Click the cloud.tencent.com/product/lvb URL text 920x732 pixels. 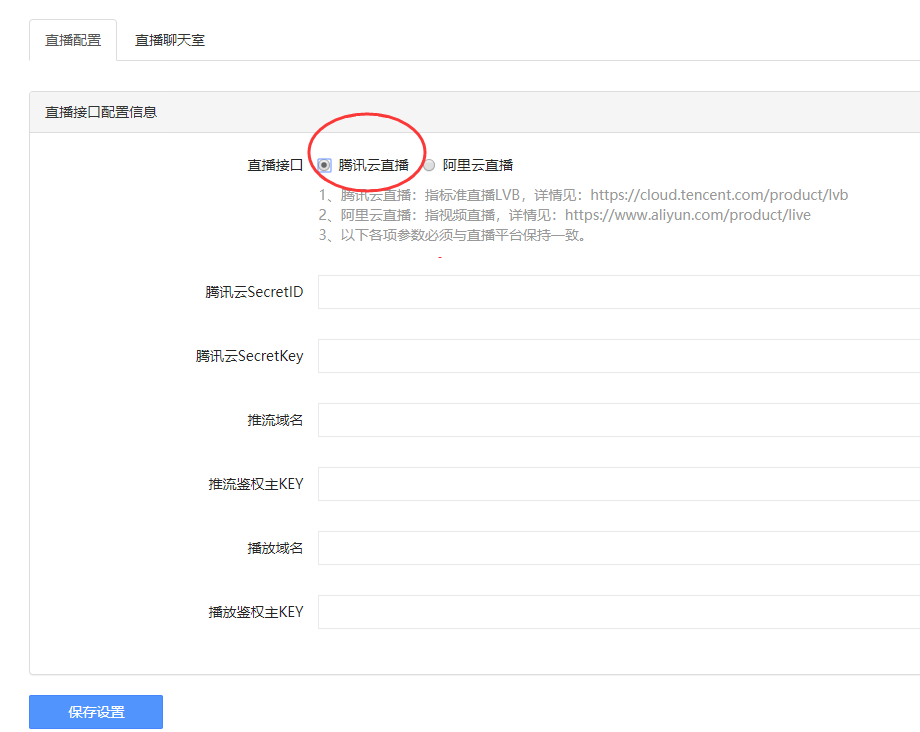pos(719,195)
